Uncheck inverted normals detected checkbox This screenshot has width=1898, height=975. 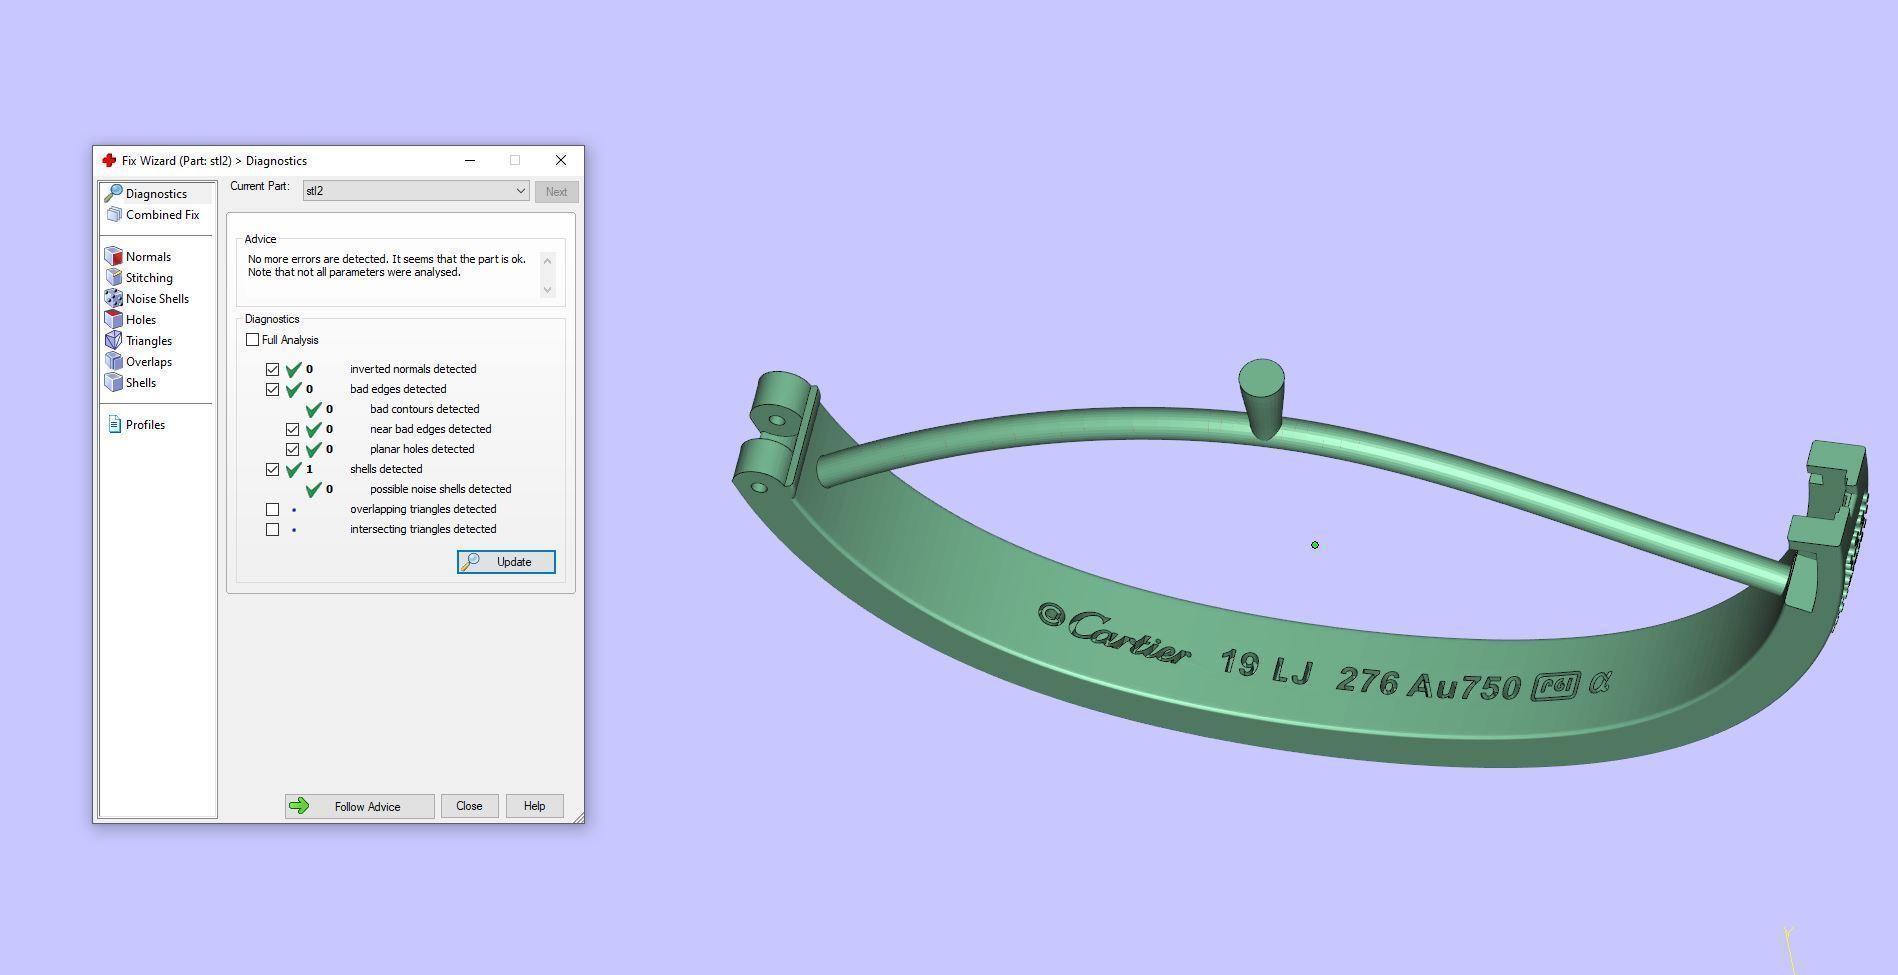click(272, 369)
